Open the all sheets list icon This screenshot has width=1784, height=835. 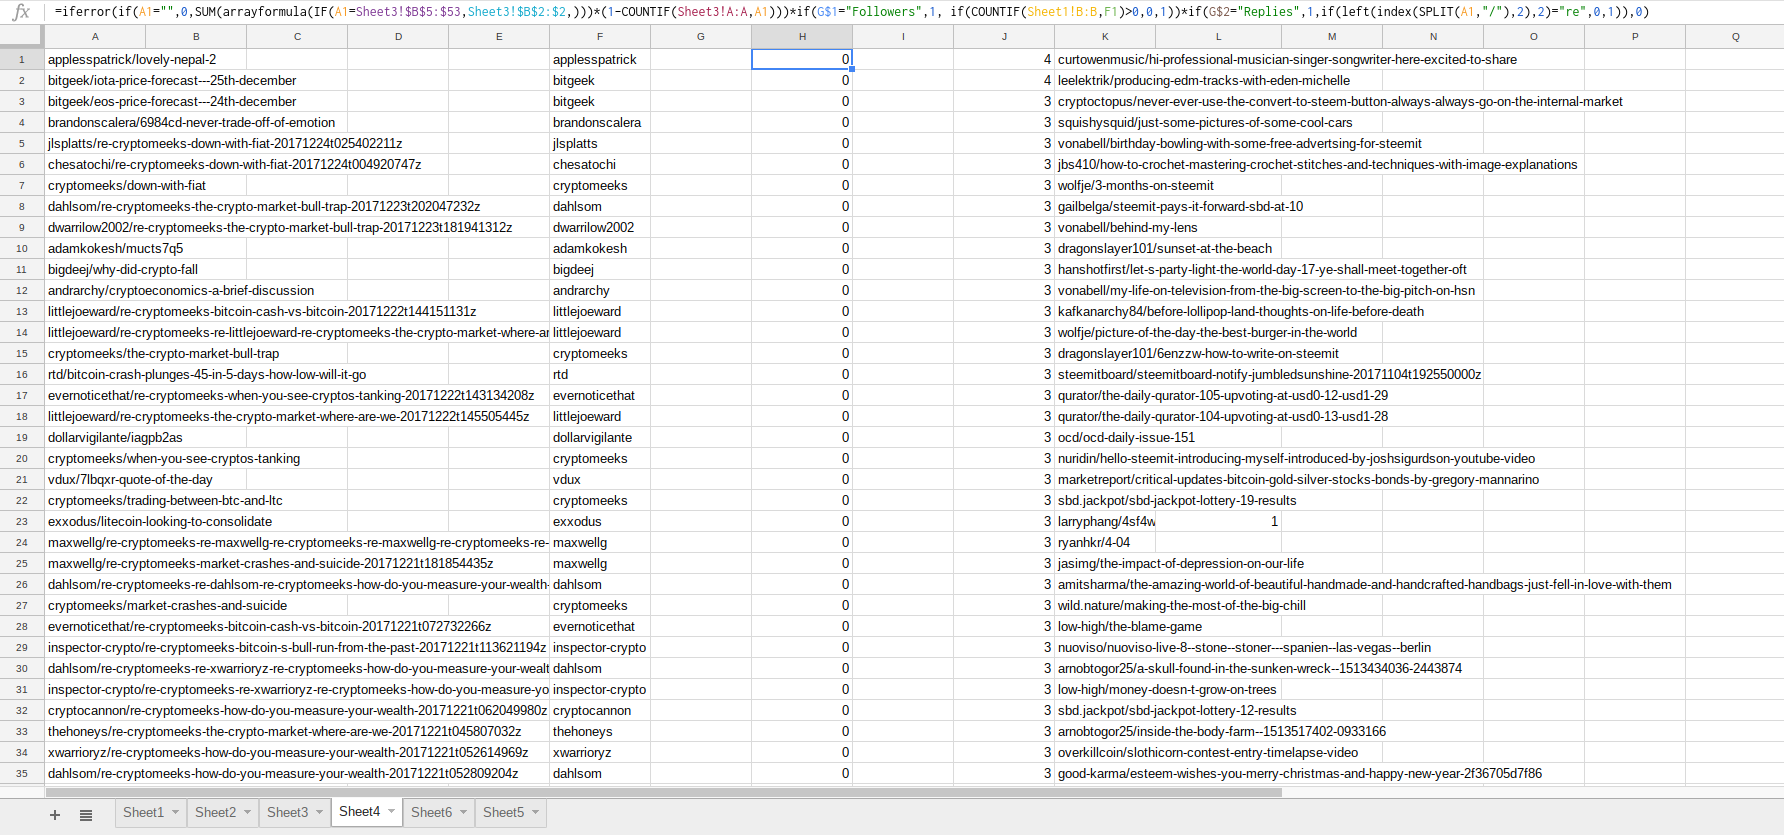point(86,815)
